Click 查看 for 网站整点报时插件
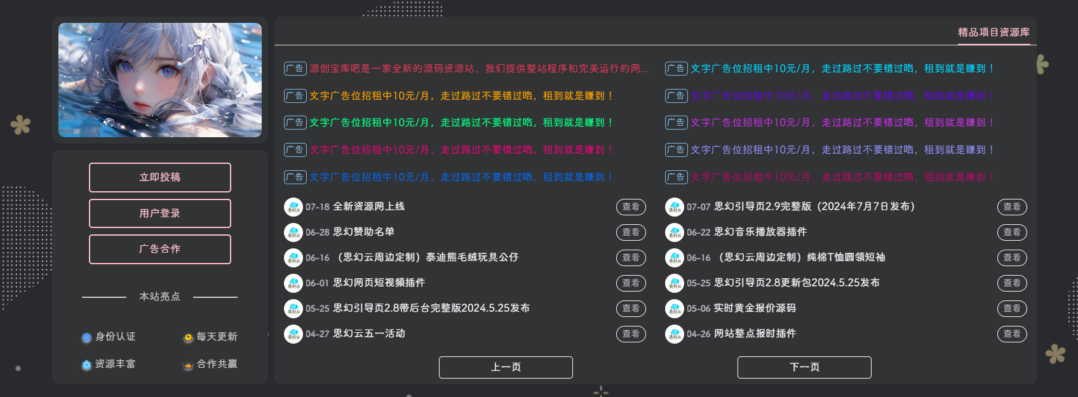 (x=1012, y=334)
